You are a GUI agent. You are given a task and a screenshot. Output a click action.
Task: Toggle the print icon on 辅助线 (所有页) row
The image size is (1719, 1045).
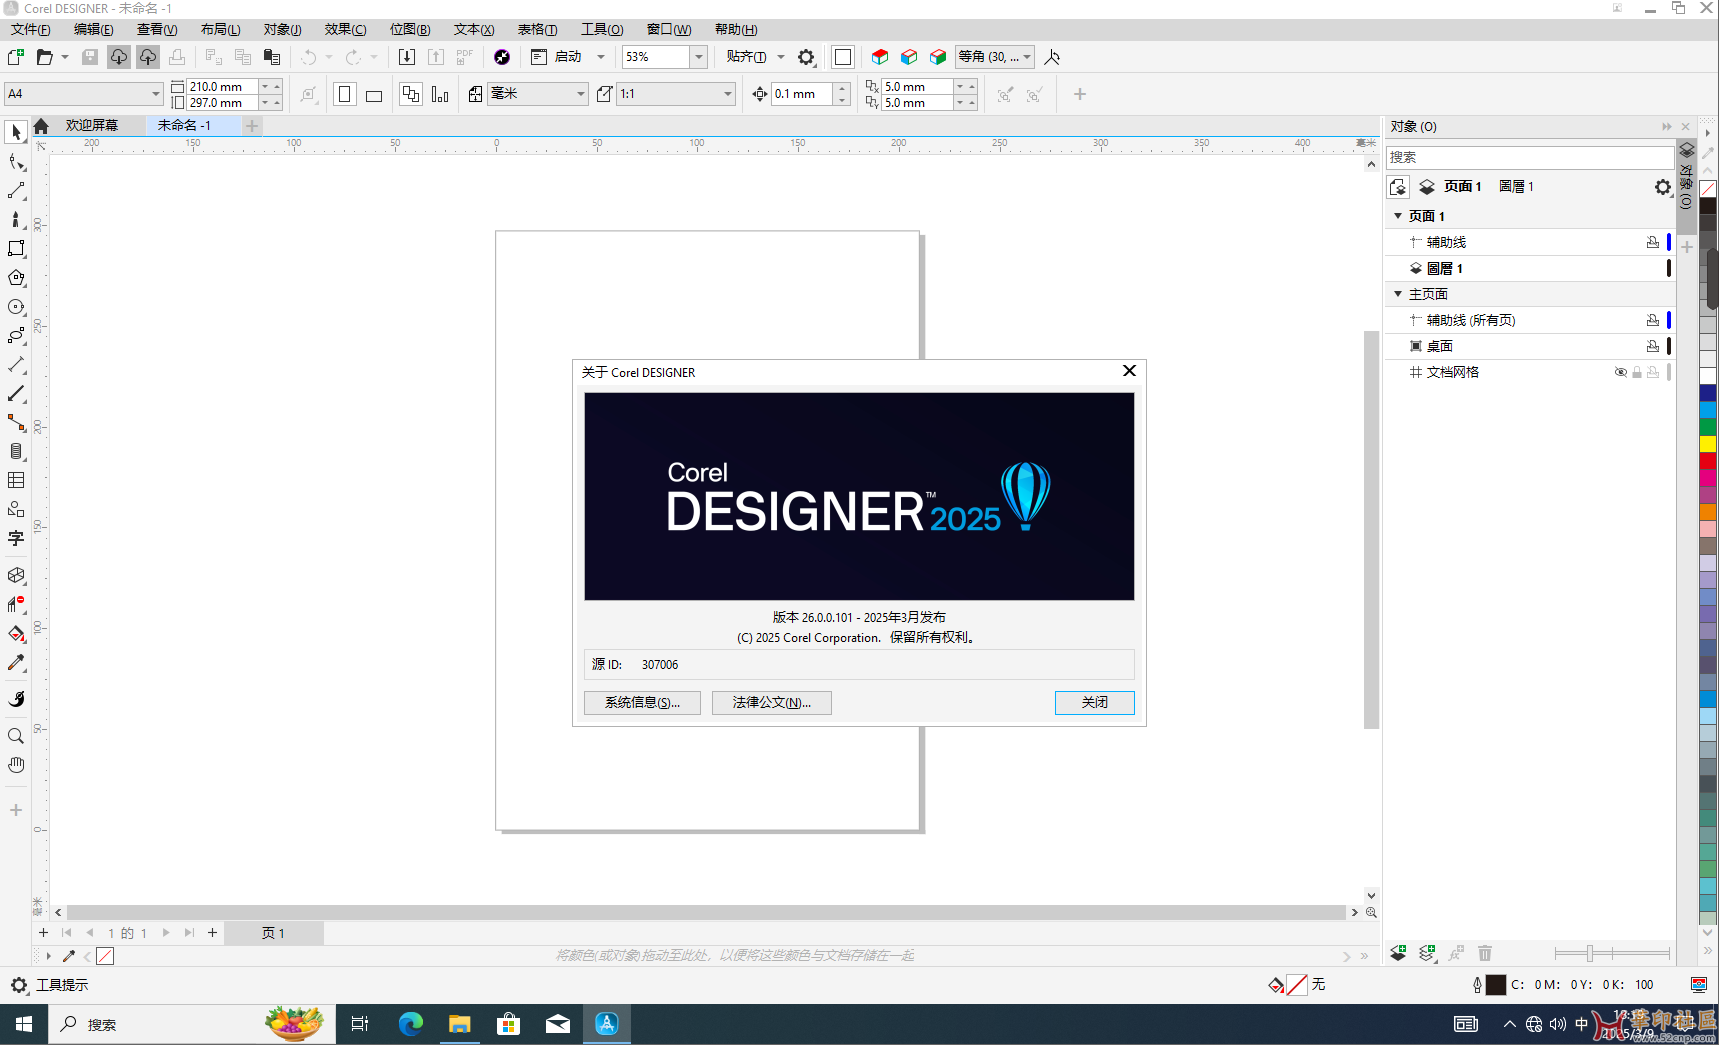pyautogui.click(x=1653, y=320)
